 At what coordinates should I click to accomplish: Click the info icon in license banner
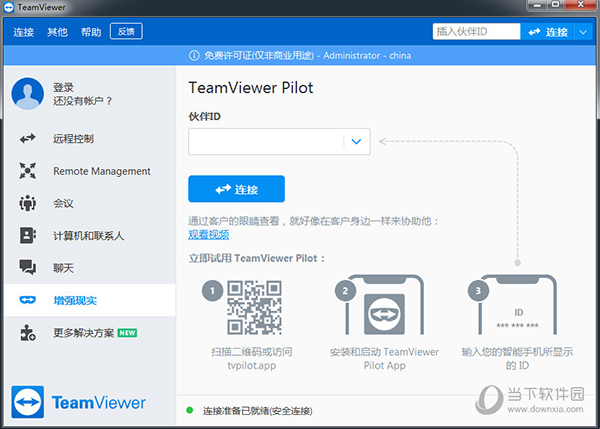(194, 55)
